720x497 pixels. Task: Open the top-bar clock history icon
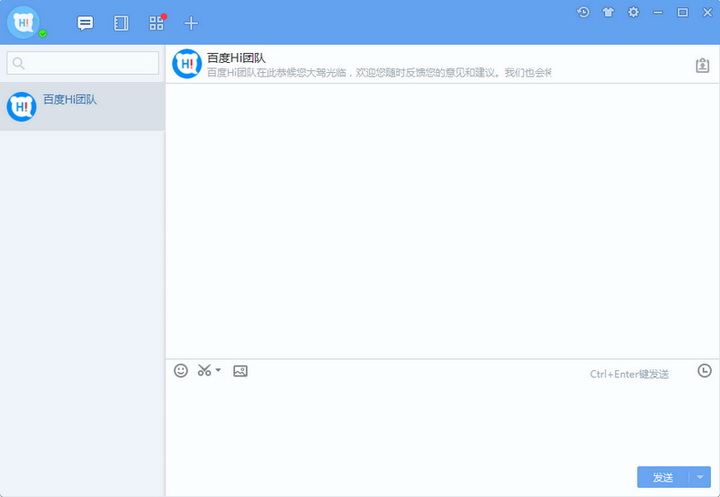[583, 12]
